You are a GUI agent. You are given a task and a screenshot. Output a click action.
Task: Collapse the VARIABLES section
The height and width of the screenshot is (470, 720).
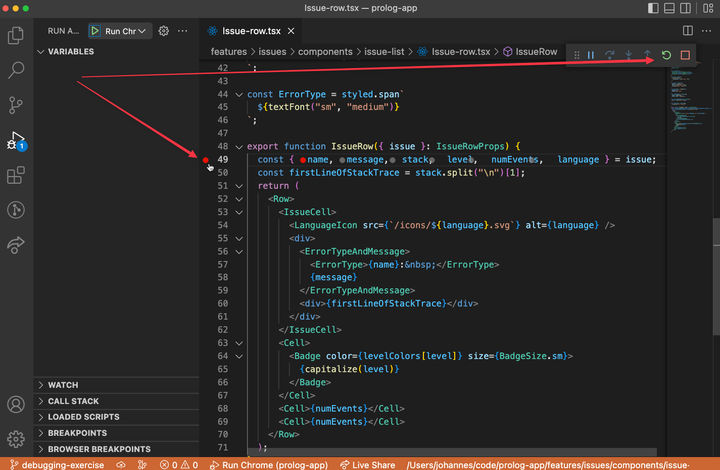point(70,51)
